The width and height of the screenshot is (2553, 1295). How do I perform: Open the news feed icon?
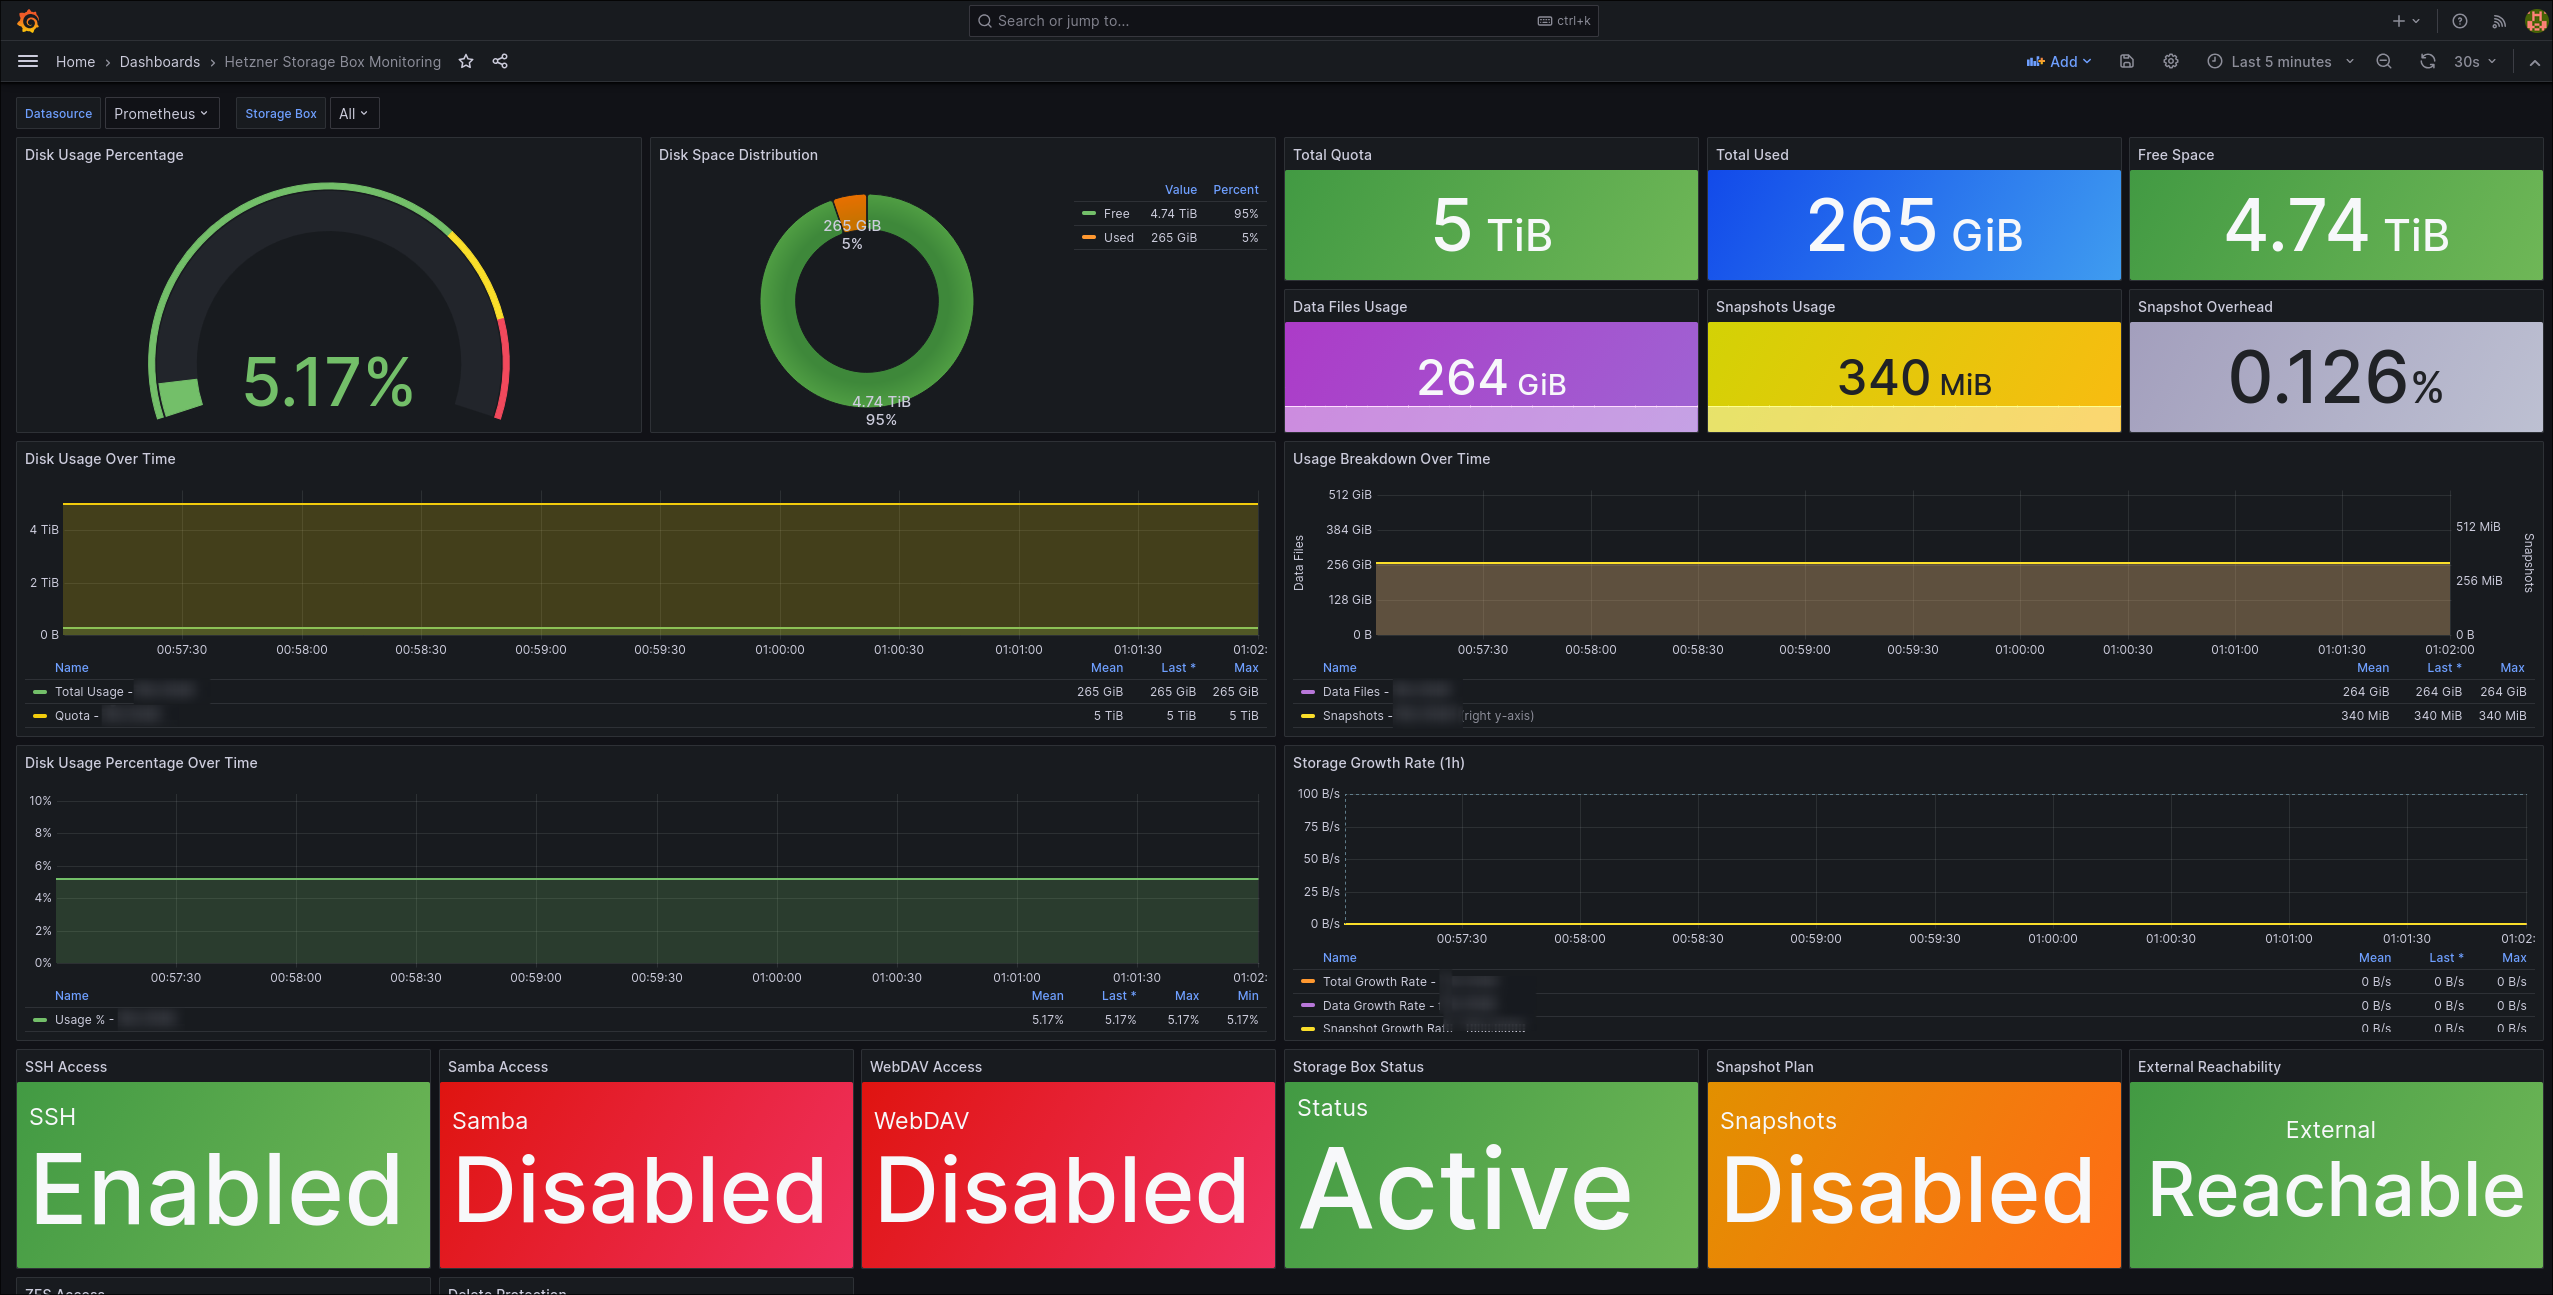tap(2499, 20)
